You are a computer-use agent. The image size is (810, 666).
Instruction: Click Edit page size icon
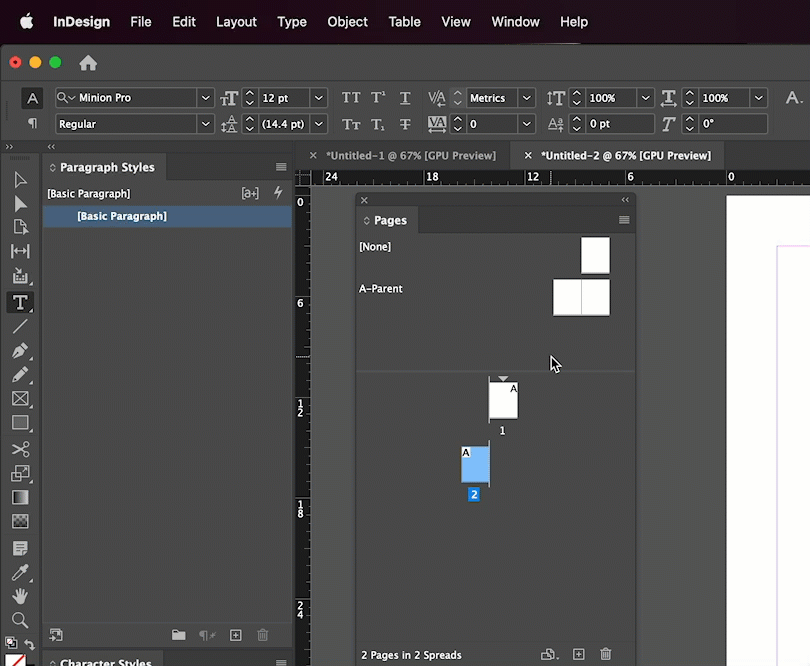pos(550,655)
